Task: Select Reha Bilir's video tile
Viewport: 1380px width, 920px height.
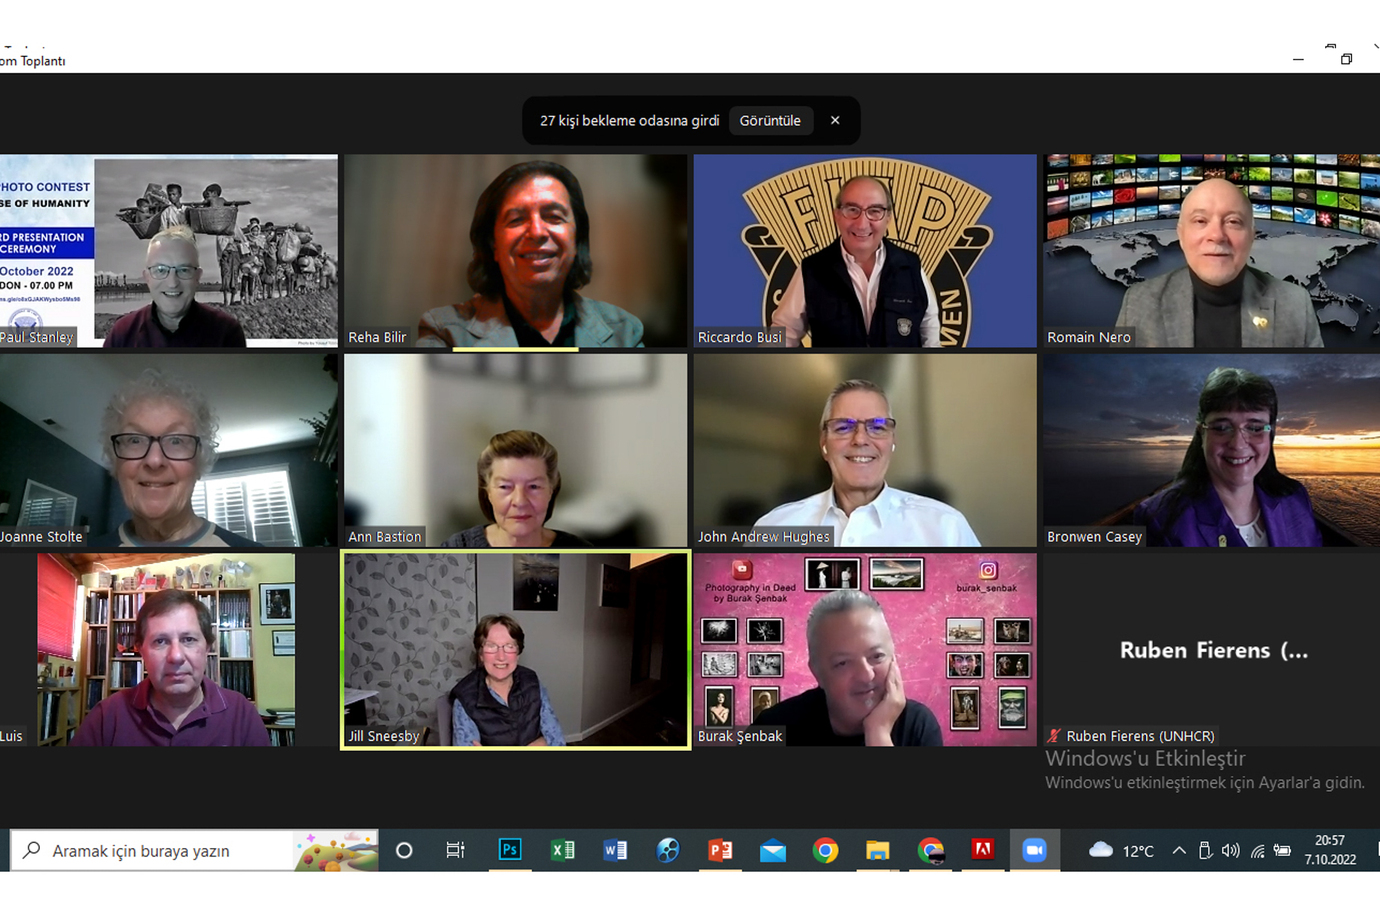Action: click(515, 250)
